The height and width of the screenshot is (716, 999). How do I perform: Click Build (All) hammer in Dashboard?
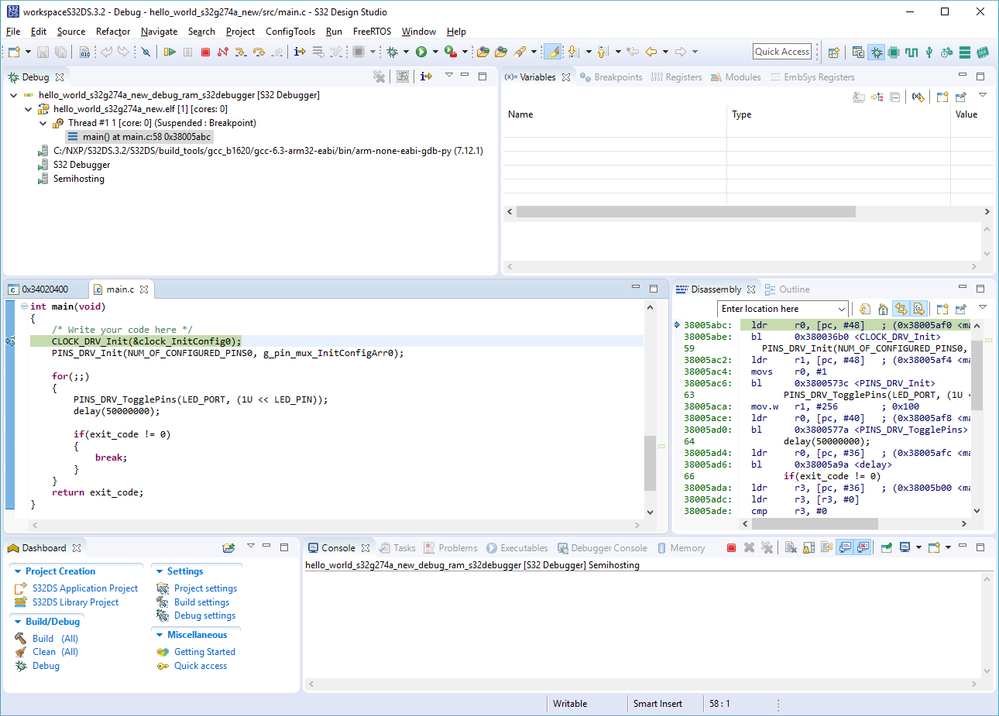point(22,638)
